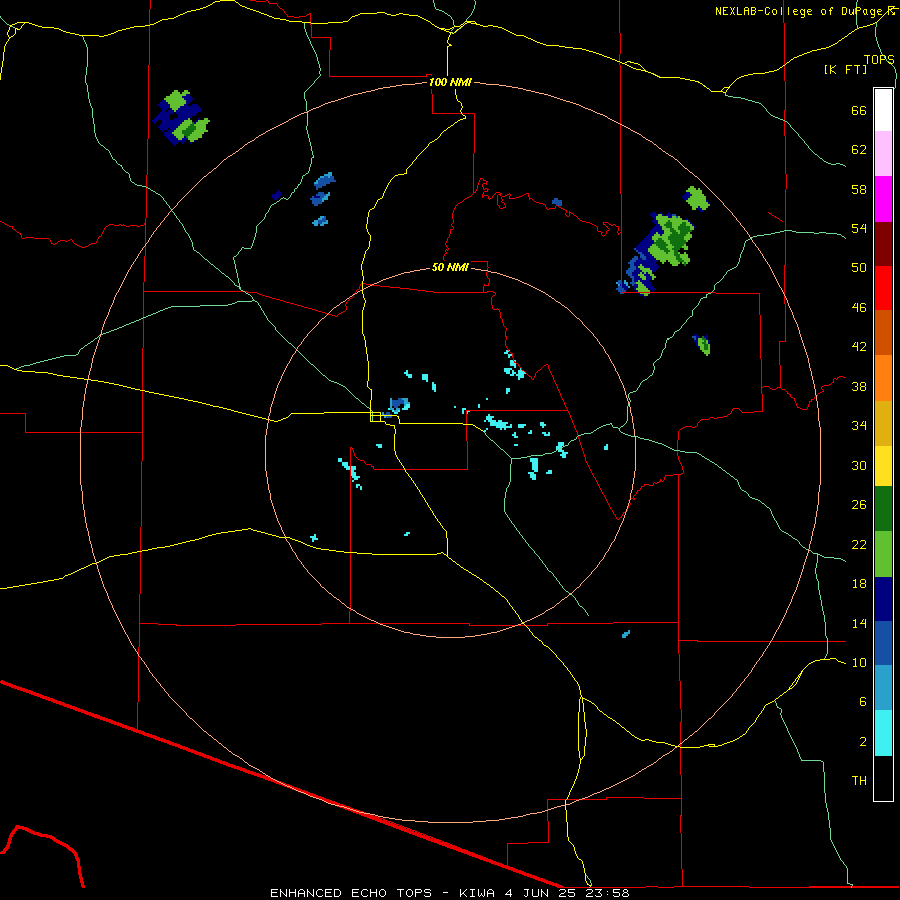Choose the dark red 50–54 legend swatch
Image resolution: width=900 pixels, height=900 pixels.
883,245
